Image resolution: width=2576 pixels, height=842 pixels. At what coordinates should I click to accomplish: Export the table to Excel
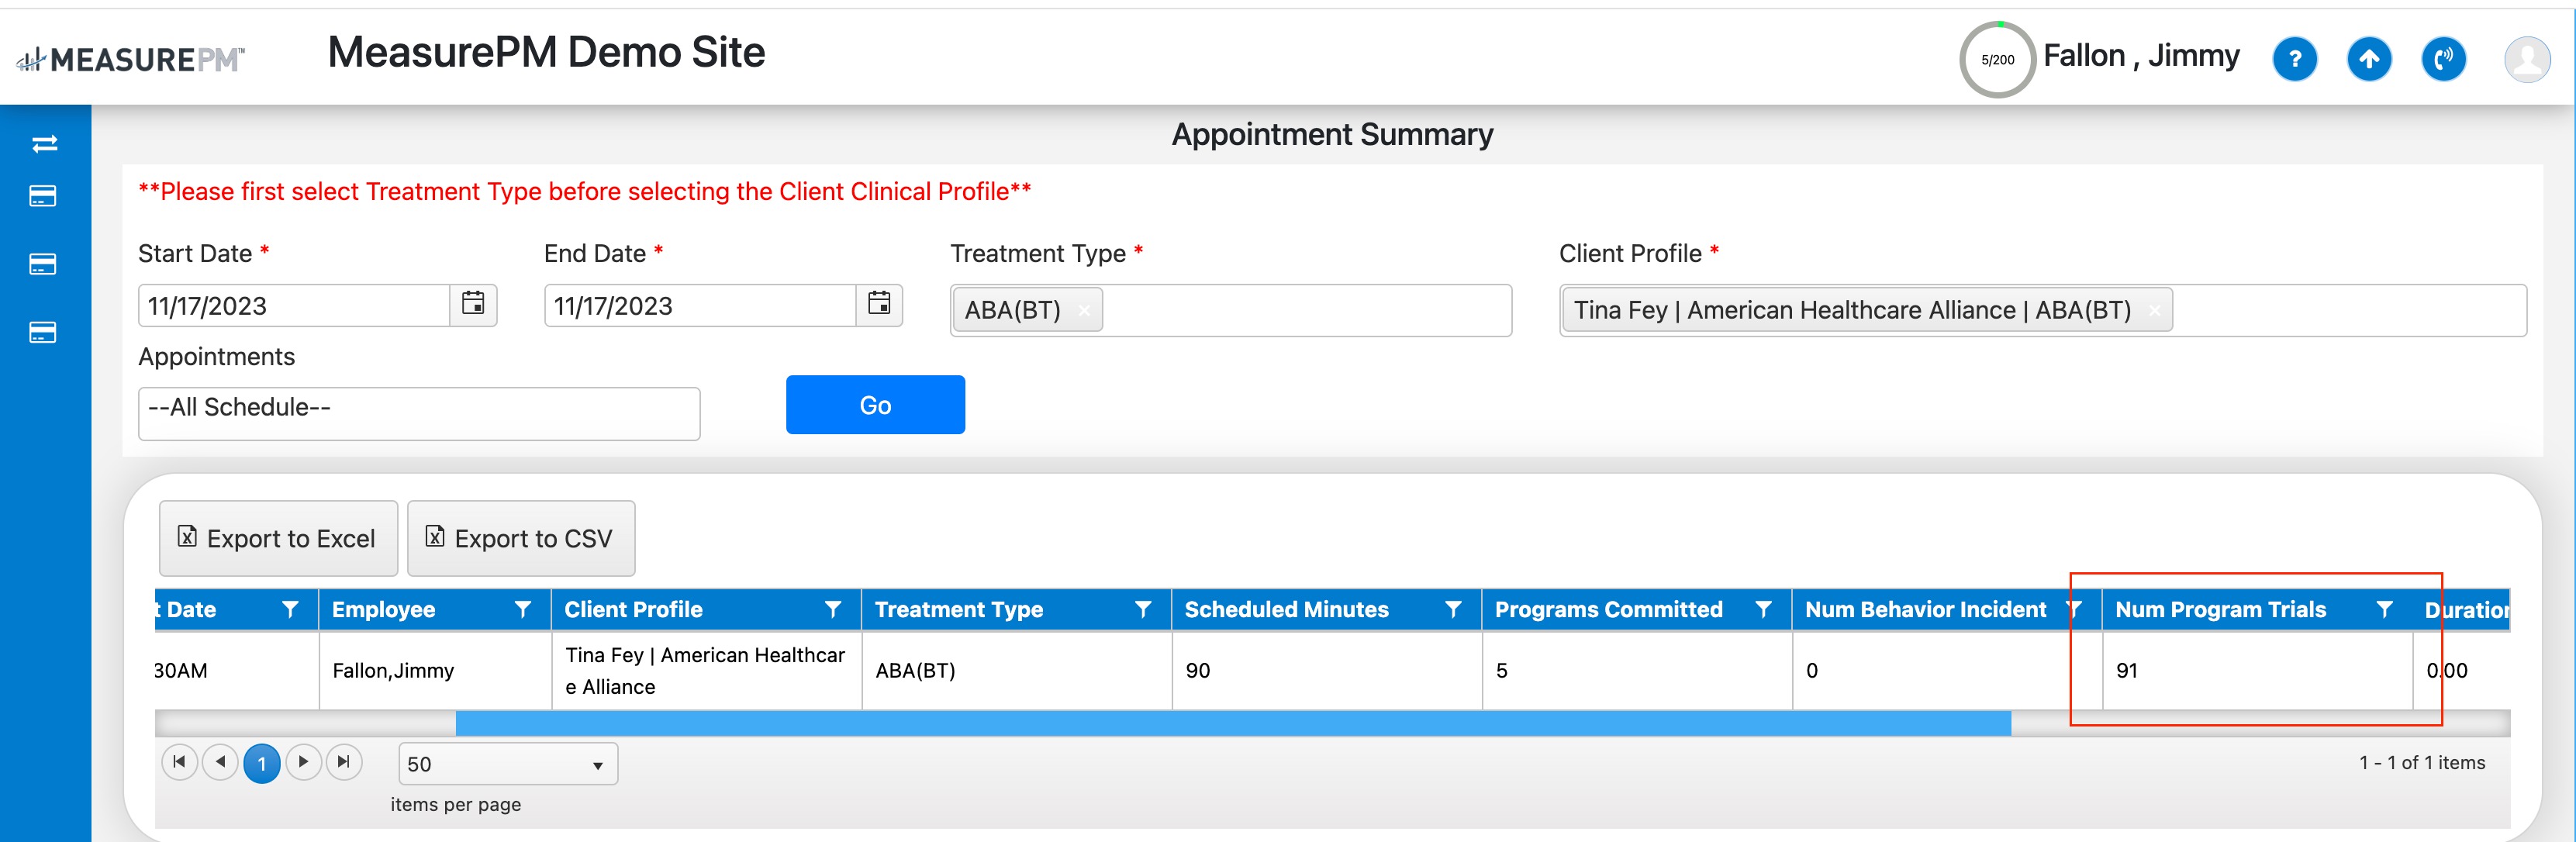(x=278, y=539)
